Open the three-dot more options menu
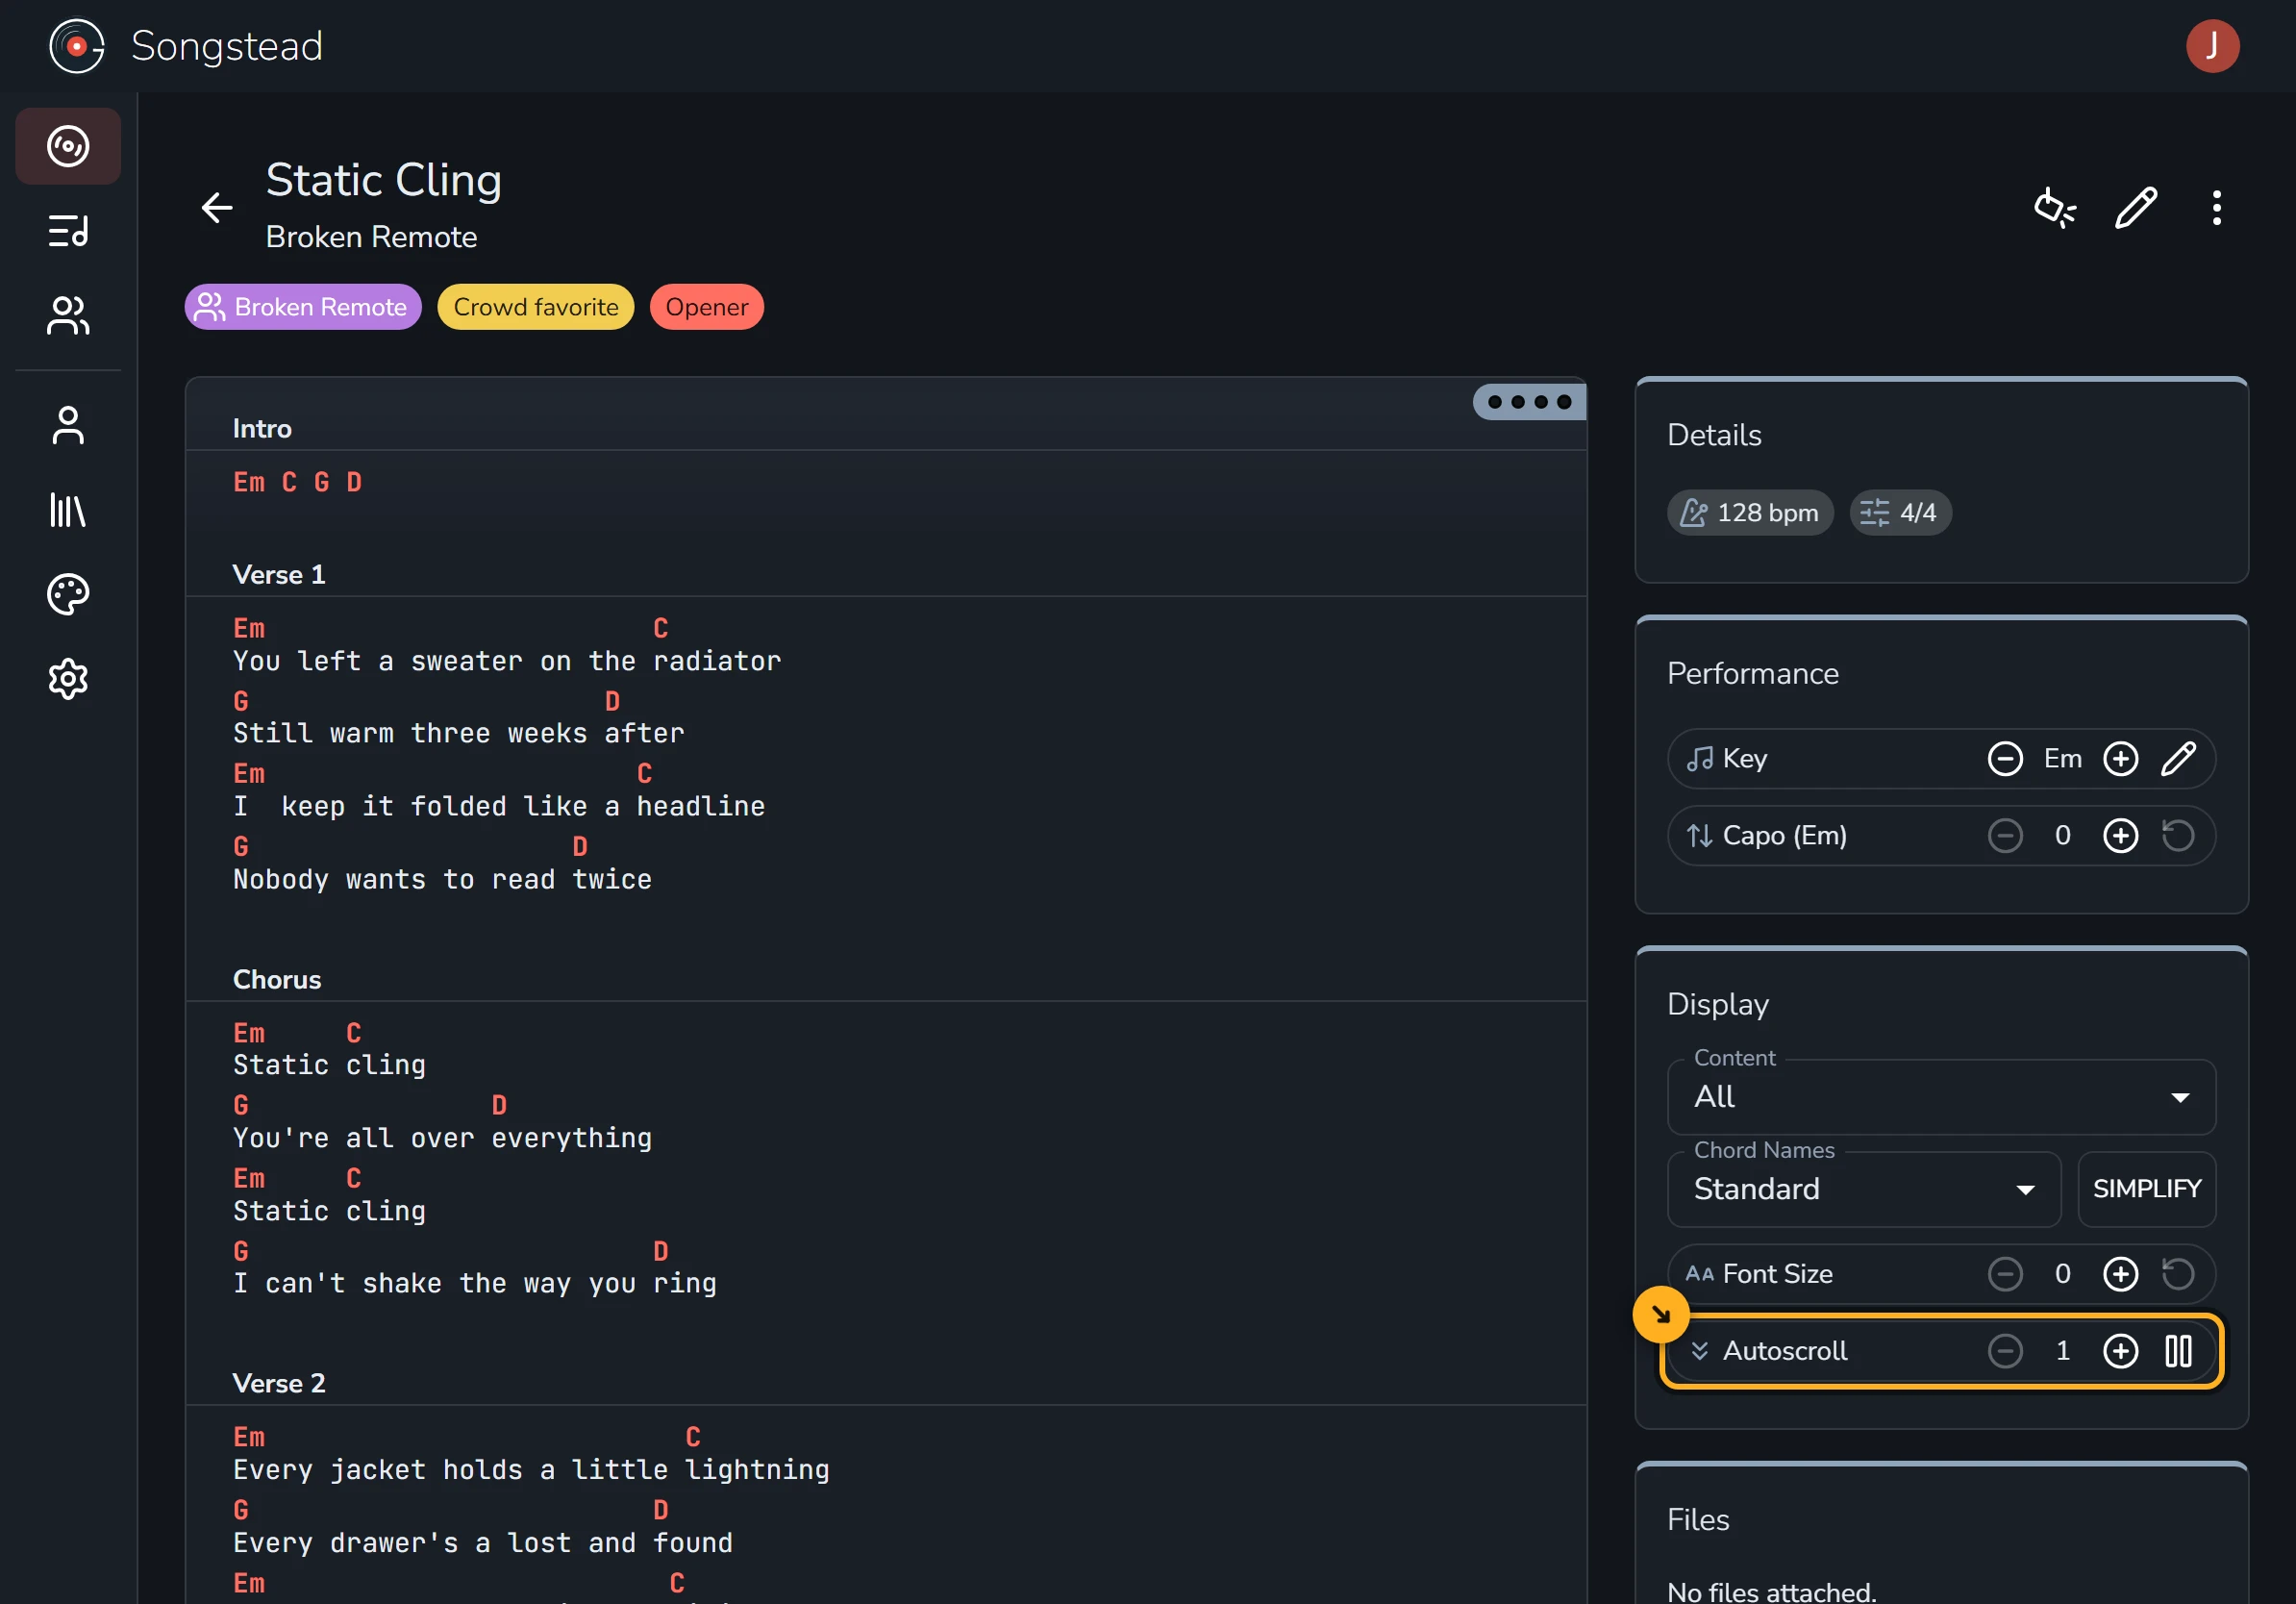Screen dimensions: 2296x1604 pos(2217,208)
